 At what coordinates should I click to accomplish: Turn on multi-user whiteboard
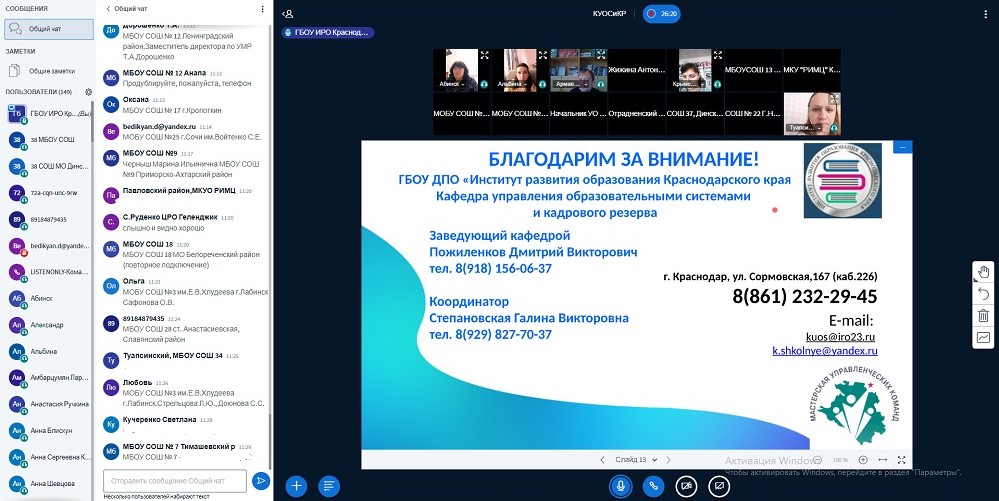pos(983,338)
